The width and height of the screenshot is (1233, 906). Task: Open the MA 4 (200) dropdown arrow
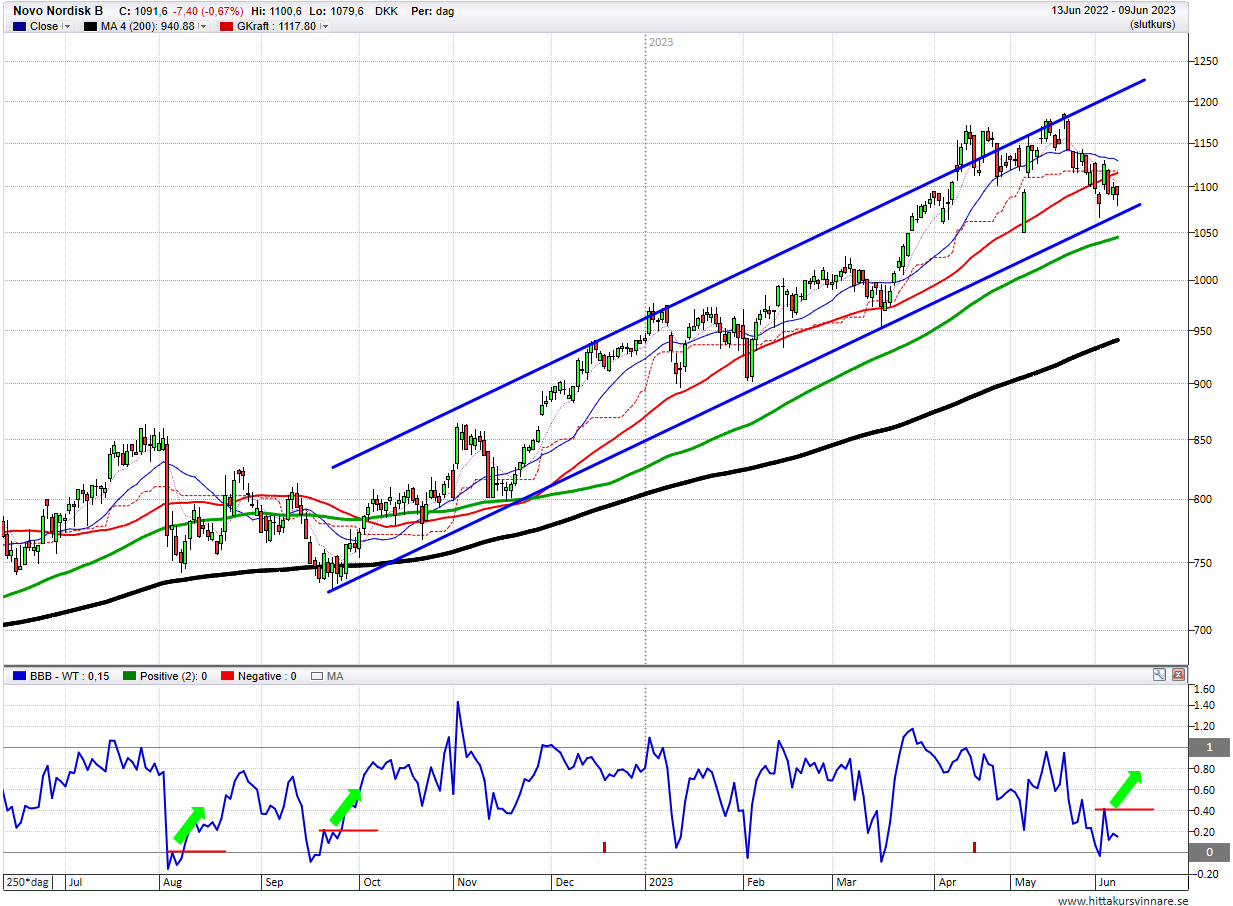202,26
